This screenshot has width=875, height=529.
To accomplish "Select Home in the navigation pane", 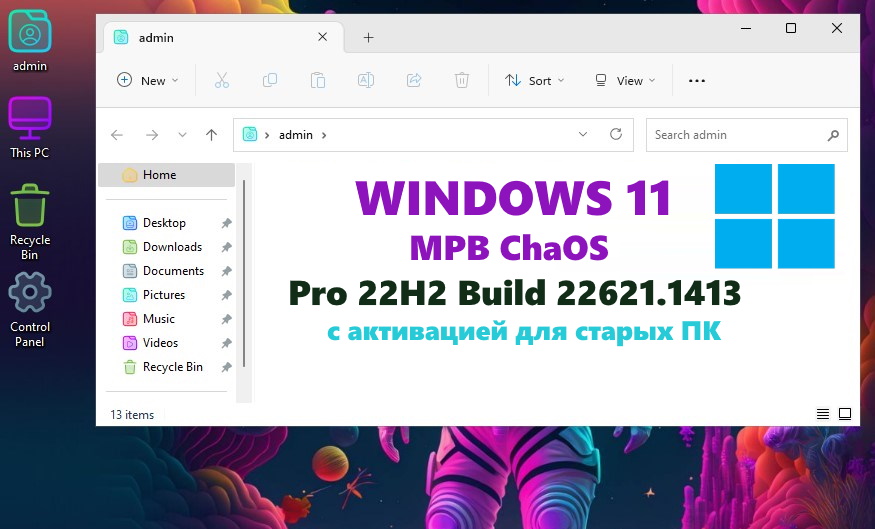I will coord(166,175).
